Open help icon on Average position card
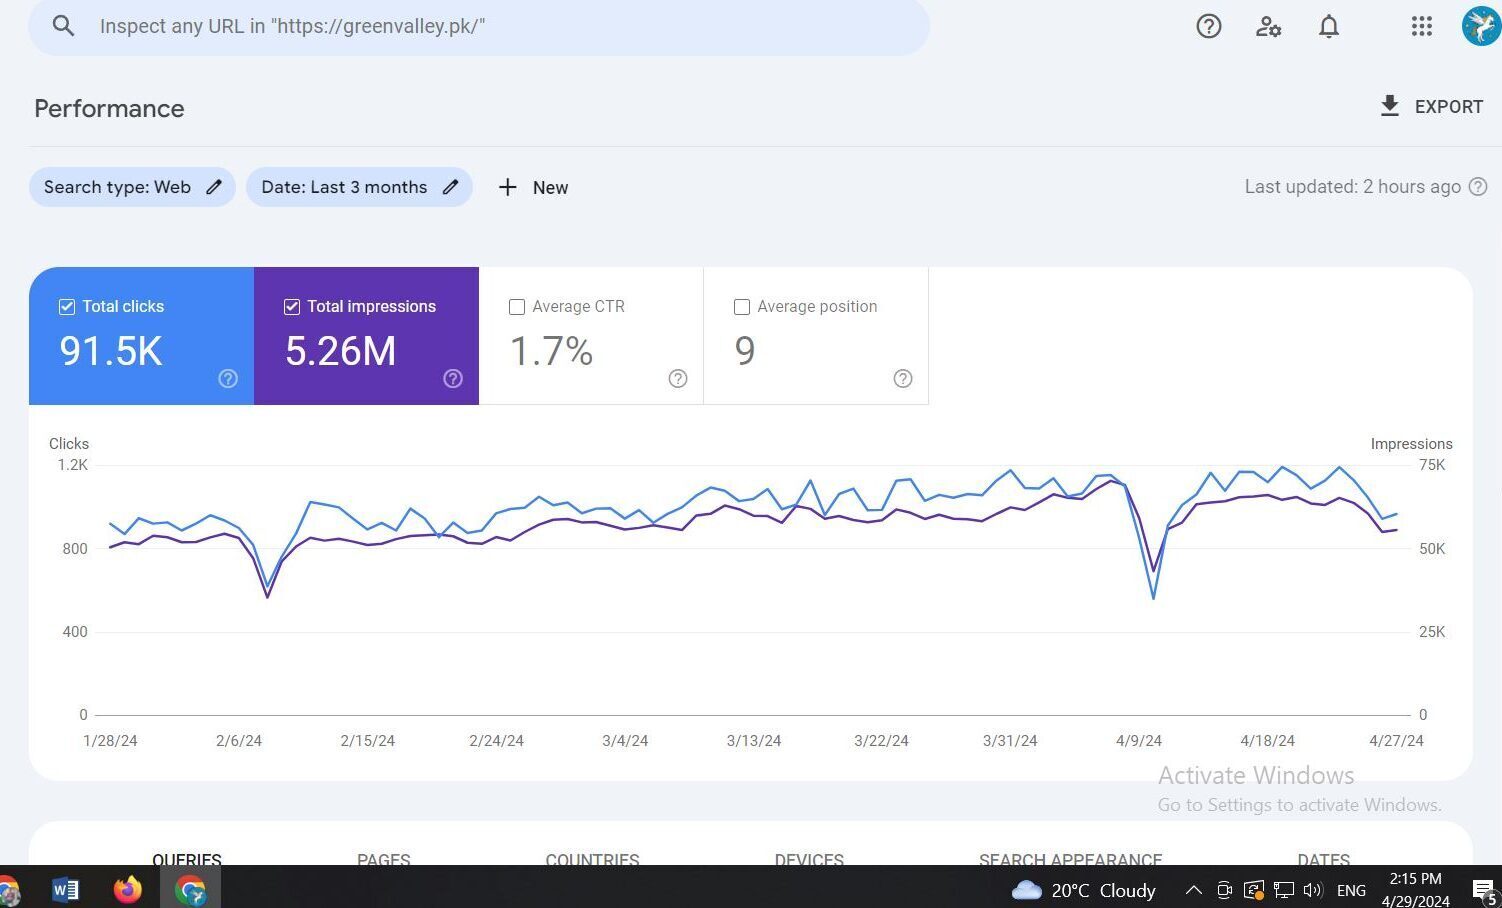The height and width of the screenshot is (908, 1502). point(903,378)
